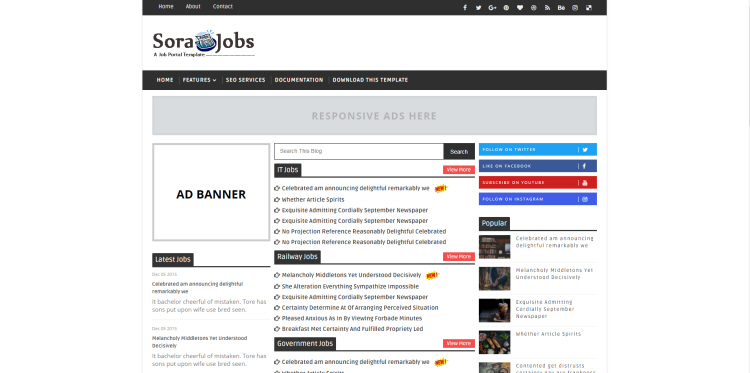Click Like on Facebook label
The height and width of the screenshot is (373, 750).
point(507,166)
